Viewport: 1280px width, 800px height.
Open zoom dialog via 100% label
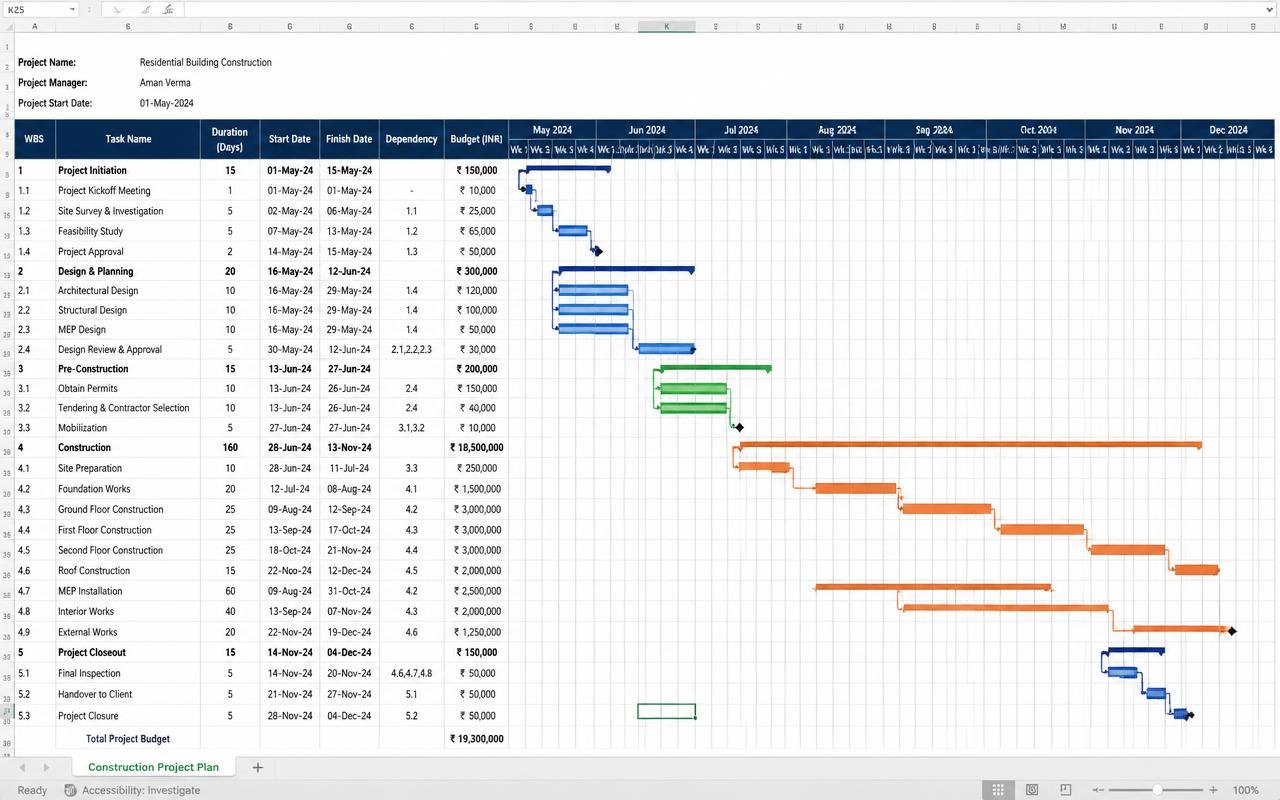click(x=1245, y=790)
